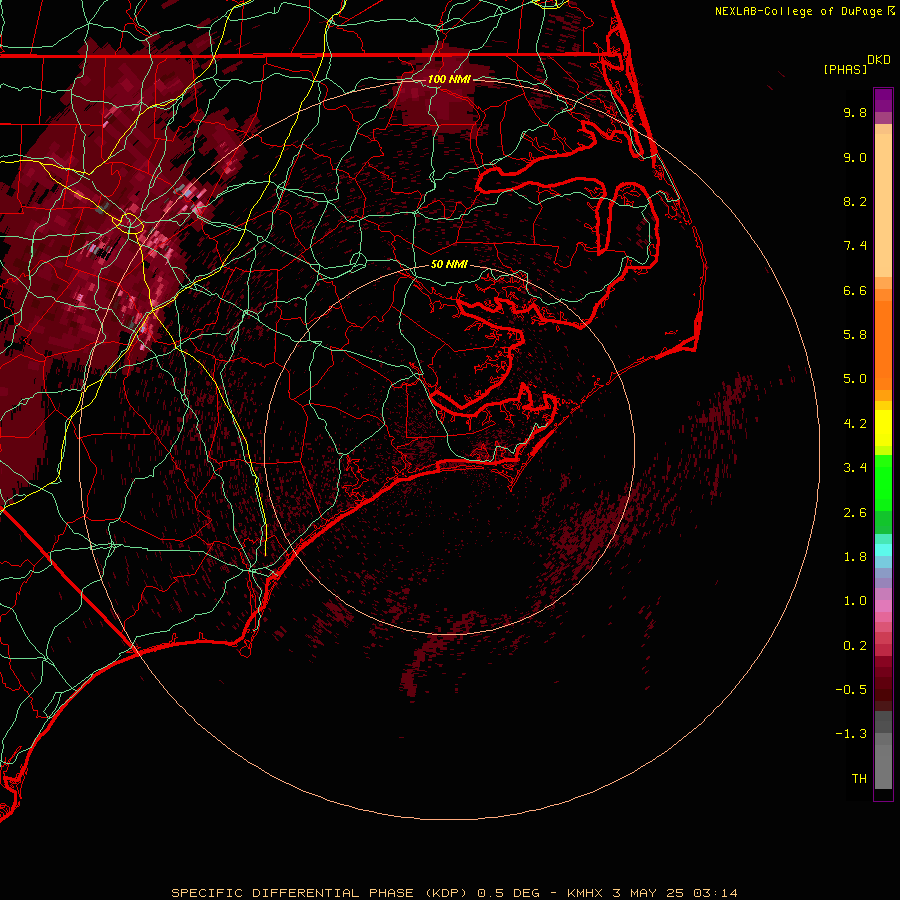The height and width of the screenshot is (900, 900).
Task: Click the 3 MAY 25 date in caption
Action: coord(648,893)
